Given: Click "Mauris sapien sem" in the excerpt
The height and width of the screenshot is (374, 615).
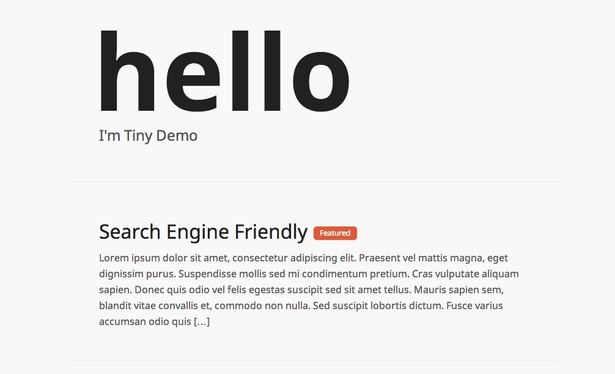Looking at the screenshot, I should (459, 290).
